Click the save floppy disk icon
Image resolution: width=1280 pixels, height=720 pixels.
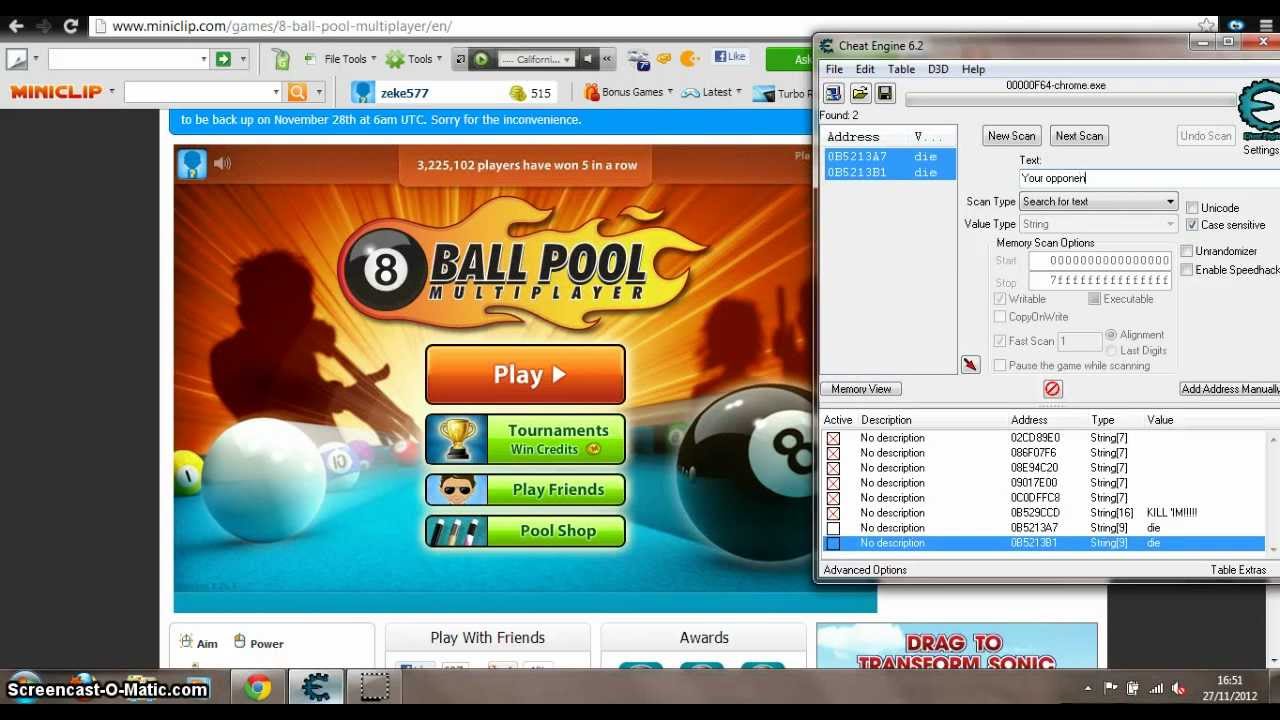(885, 93)
